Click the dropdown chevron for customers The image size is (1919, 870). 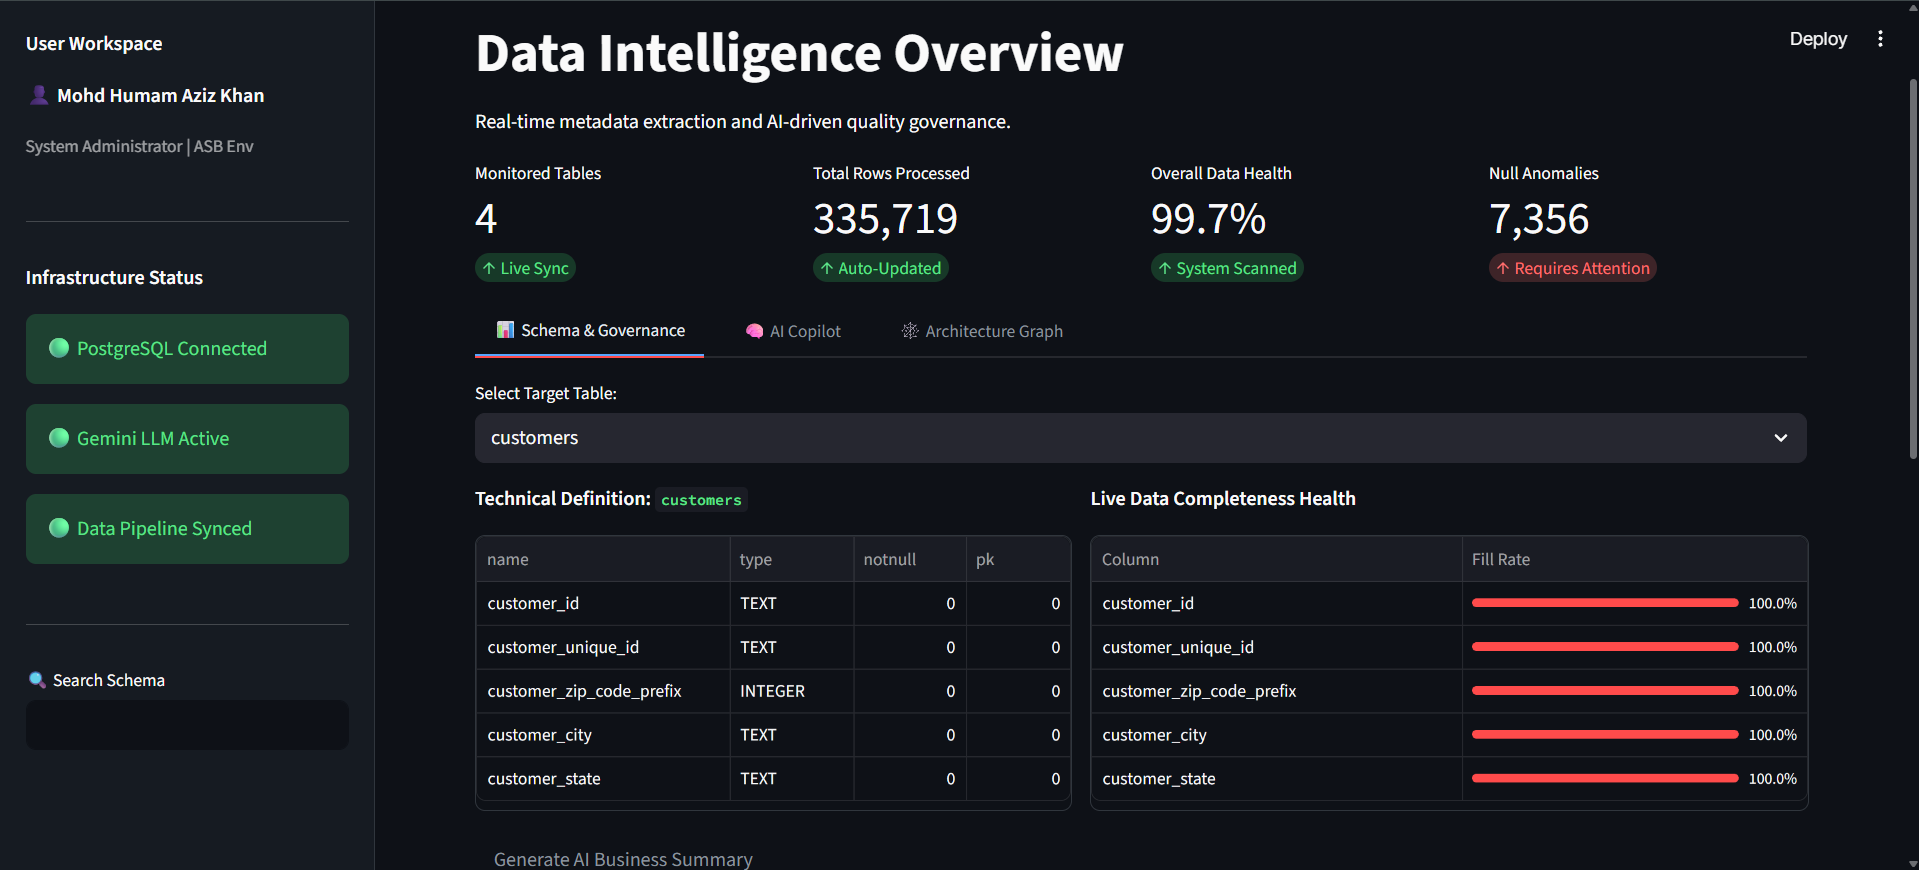tap(1781, 438)
